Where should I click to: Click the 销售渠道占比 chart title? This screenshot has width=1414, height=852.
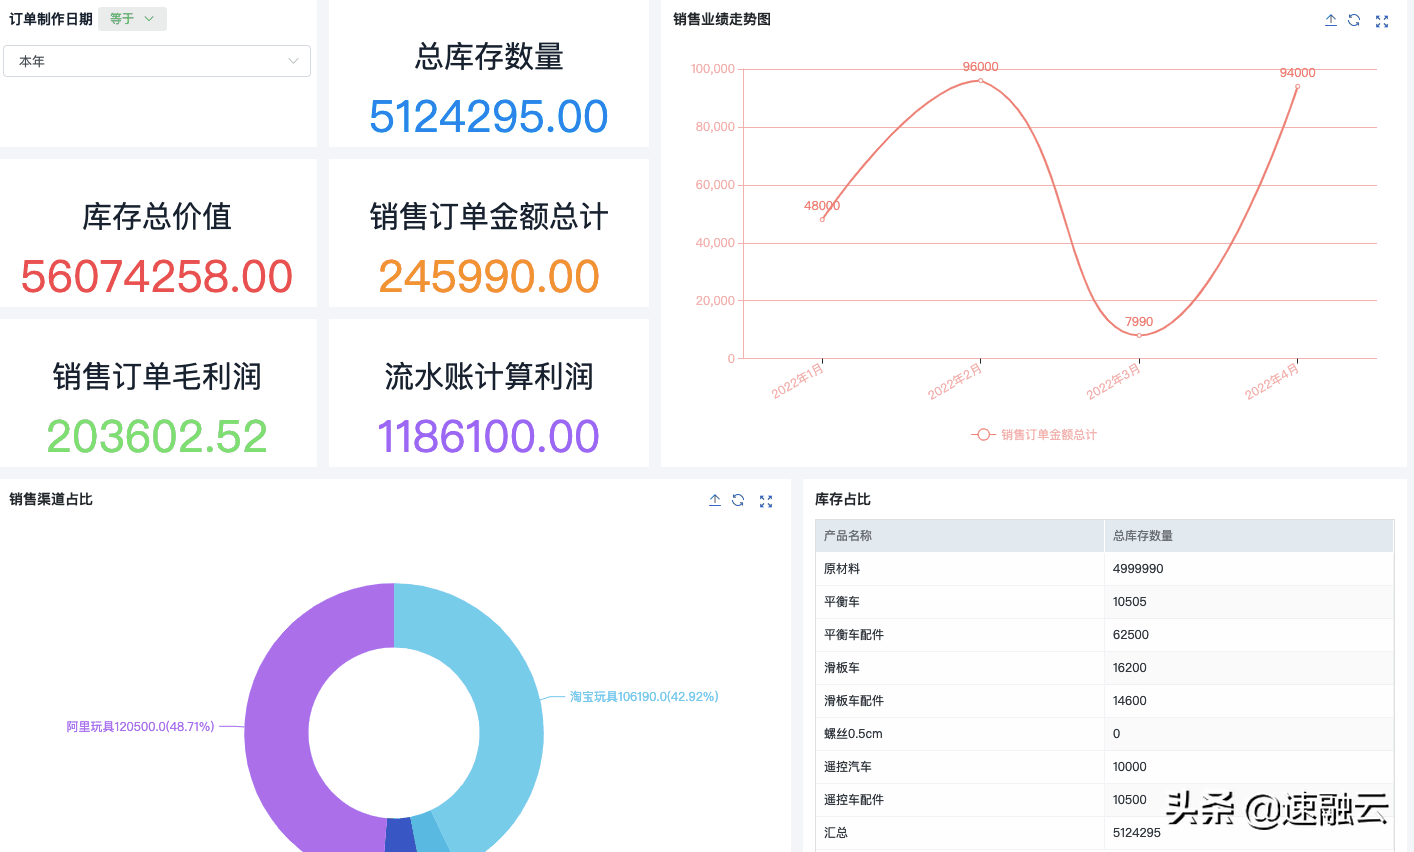pos(51,499)
